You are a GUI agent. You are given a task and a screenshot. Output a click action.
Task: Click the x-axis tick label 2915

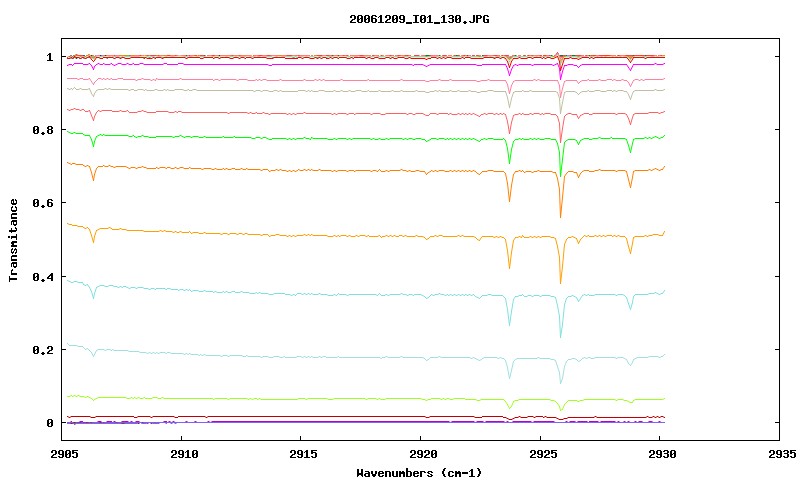click(x=303, y=454)
